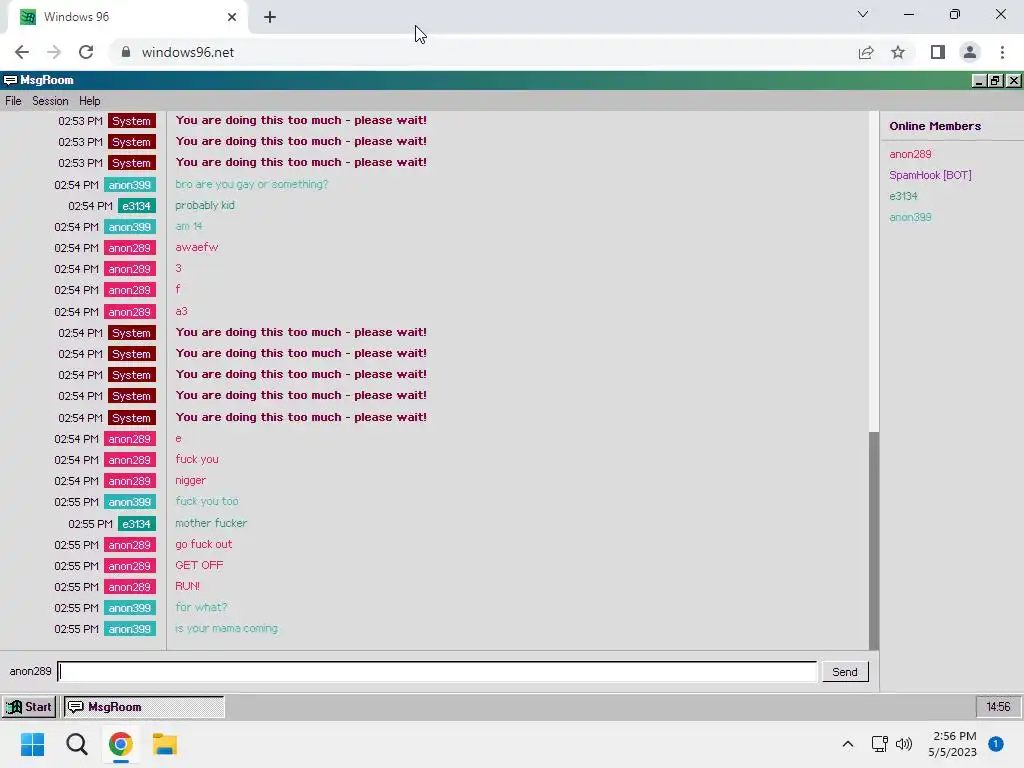
Task: Open the Session menu
Action: click(x=50, y=101)
